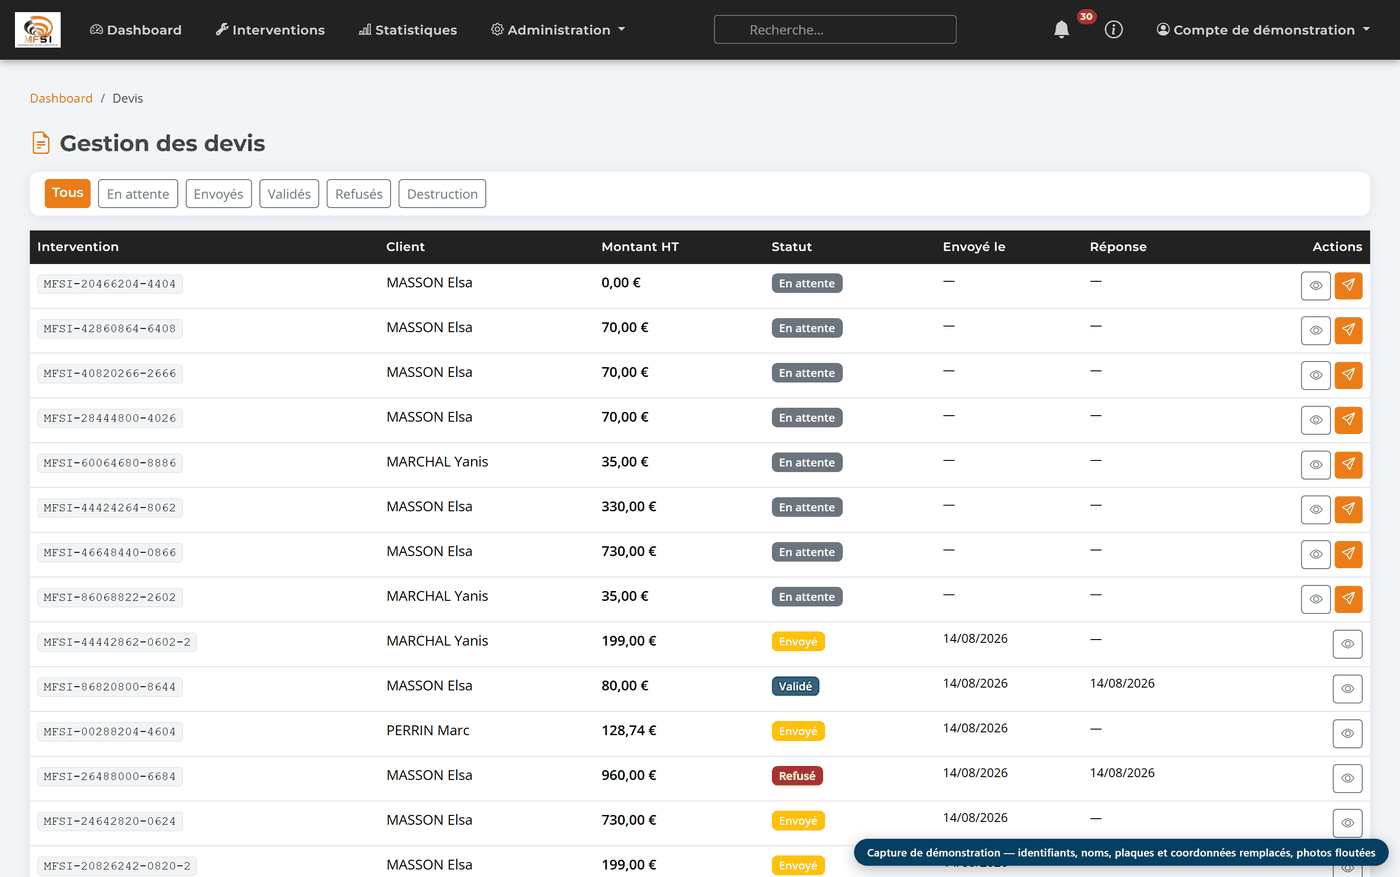1400x877 pixels.
Task: Send quote MFSI-60064680-8886
Action: 1349,465
